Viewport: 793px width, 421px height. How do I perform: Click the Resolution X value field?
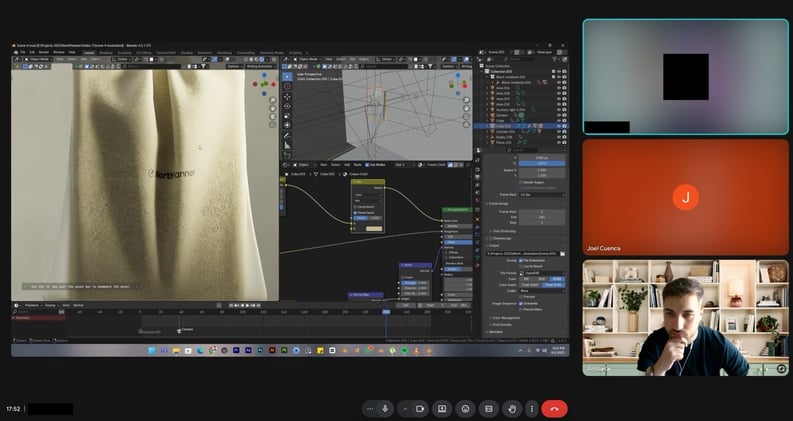(x=542, y=157)
